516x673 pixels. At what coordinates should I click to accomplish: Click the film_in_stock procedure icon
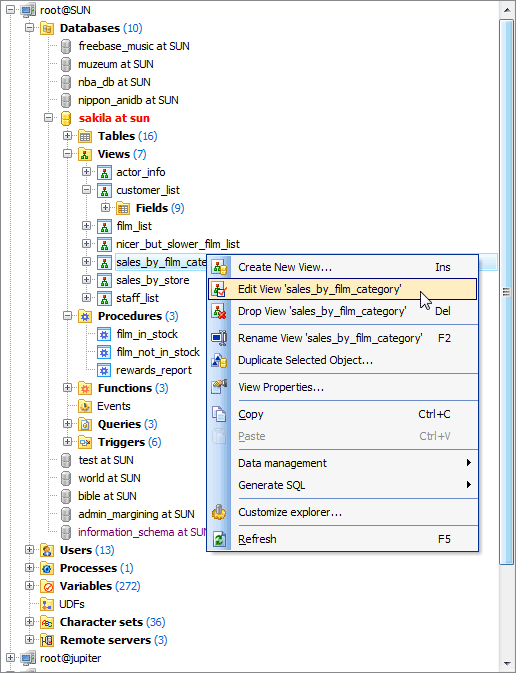(x=104, y=334)
